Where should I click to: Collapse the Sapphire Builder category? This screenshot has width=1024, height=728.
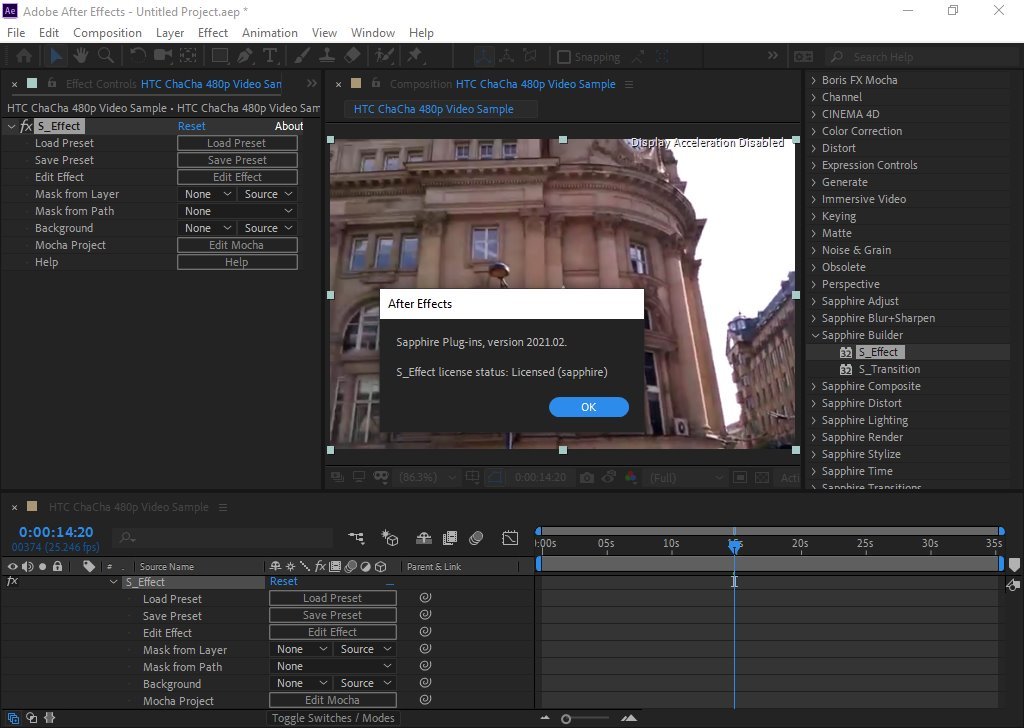coord(814,335)
